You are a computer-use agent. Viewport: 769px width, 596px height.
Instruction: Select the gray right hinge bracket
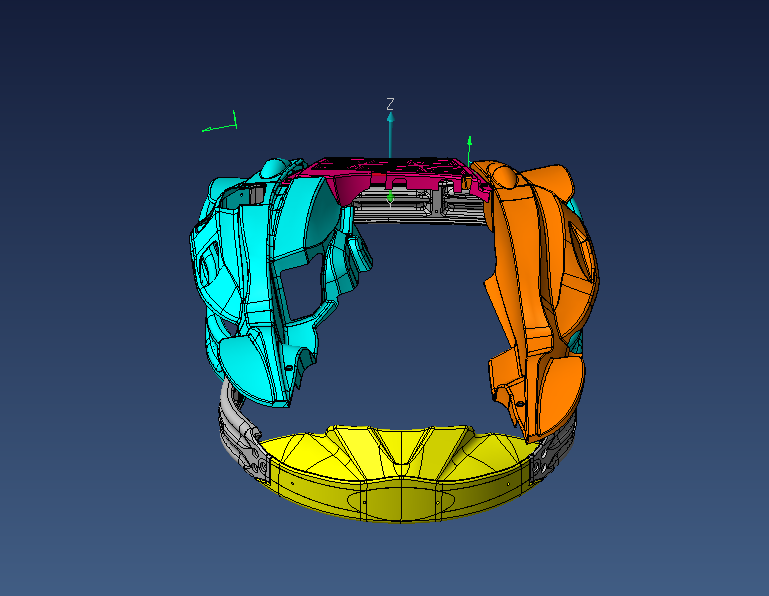pyautogui.click(x=552, y=454)
